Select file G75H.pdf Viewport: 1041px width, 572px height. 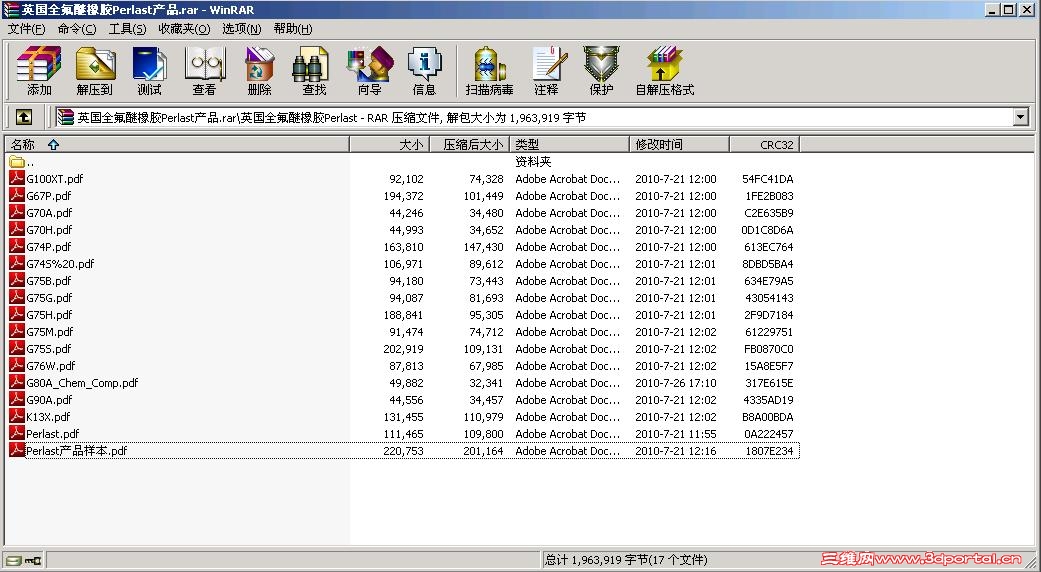[x=49, y=315]
